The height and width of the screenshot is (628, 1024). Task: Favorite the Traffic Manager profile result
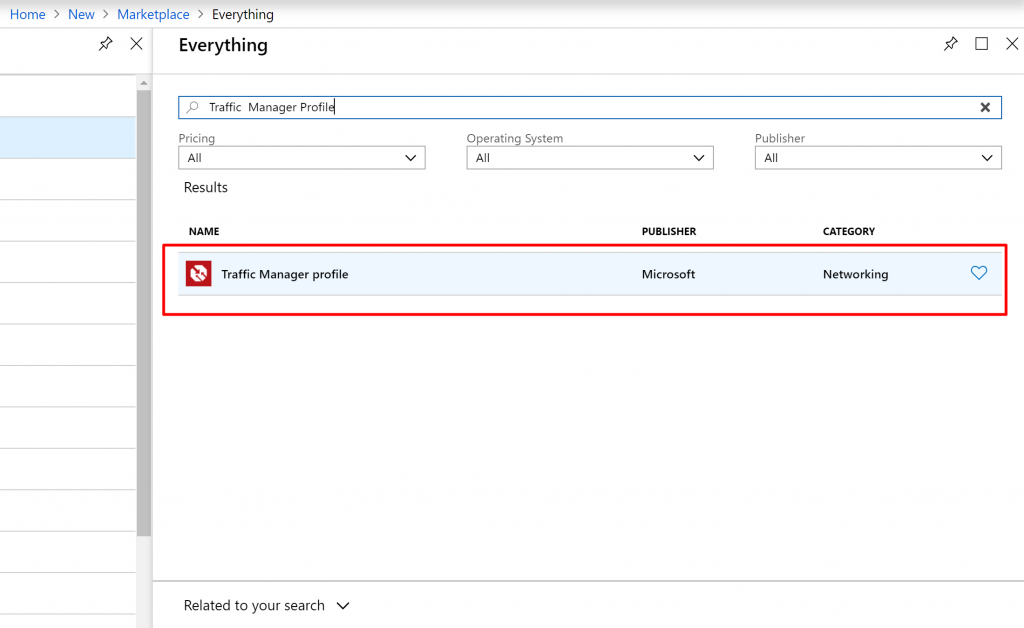979,273
